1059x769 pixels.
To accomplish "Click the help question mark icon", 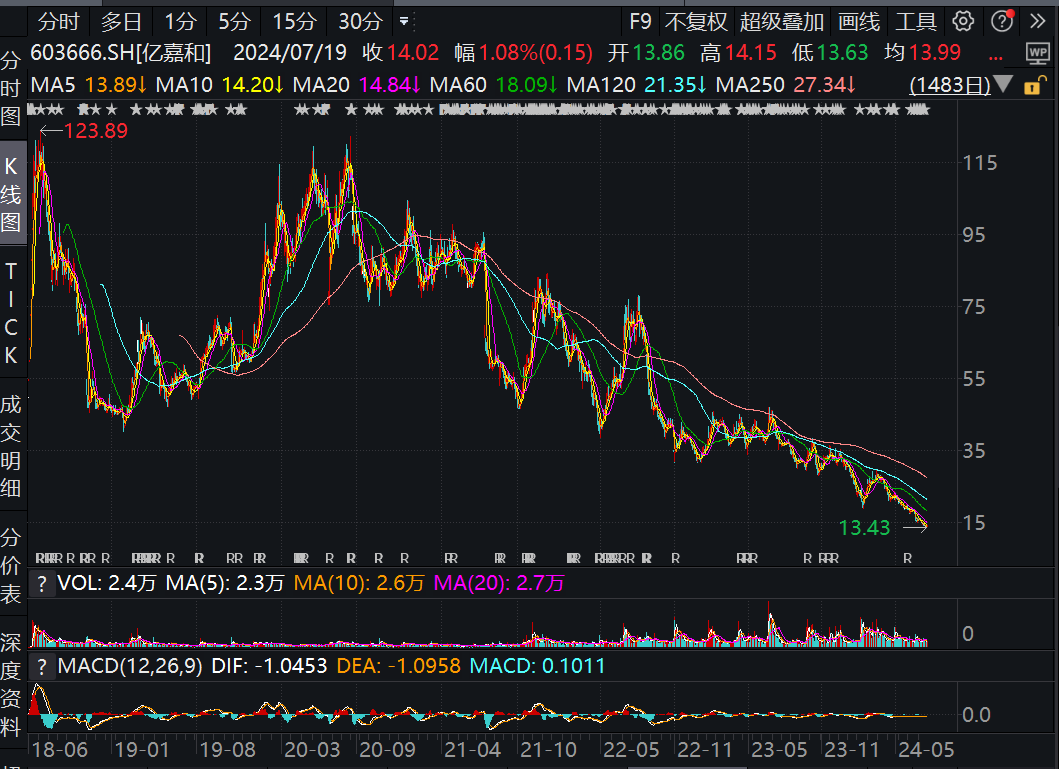I will [x=1002, y=22].
